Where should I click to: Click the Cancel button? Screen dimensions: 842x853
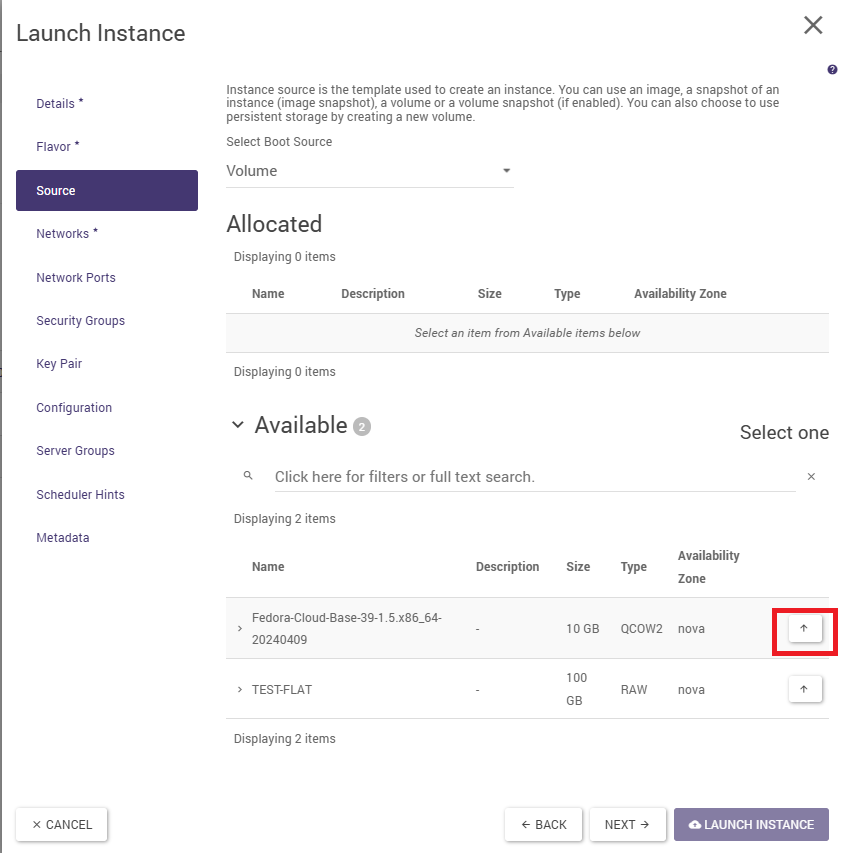coord(62,825)
